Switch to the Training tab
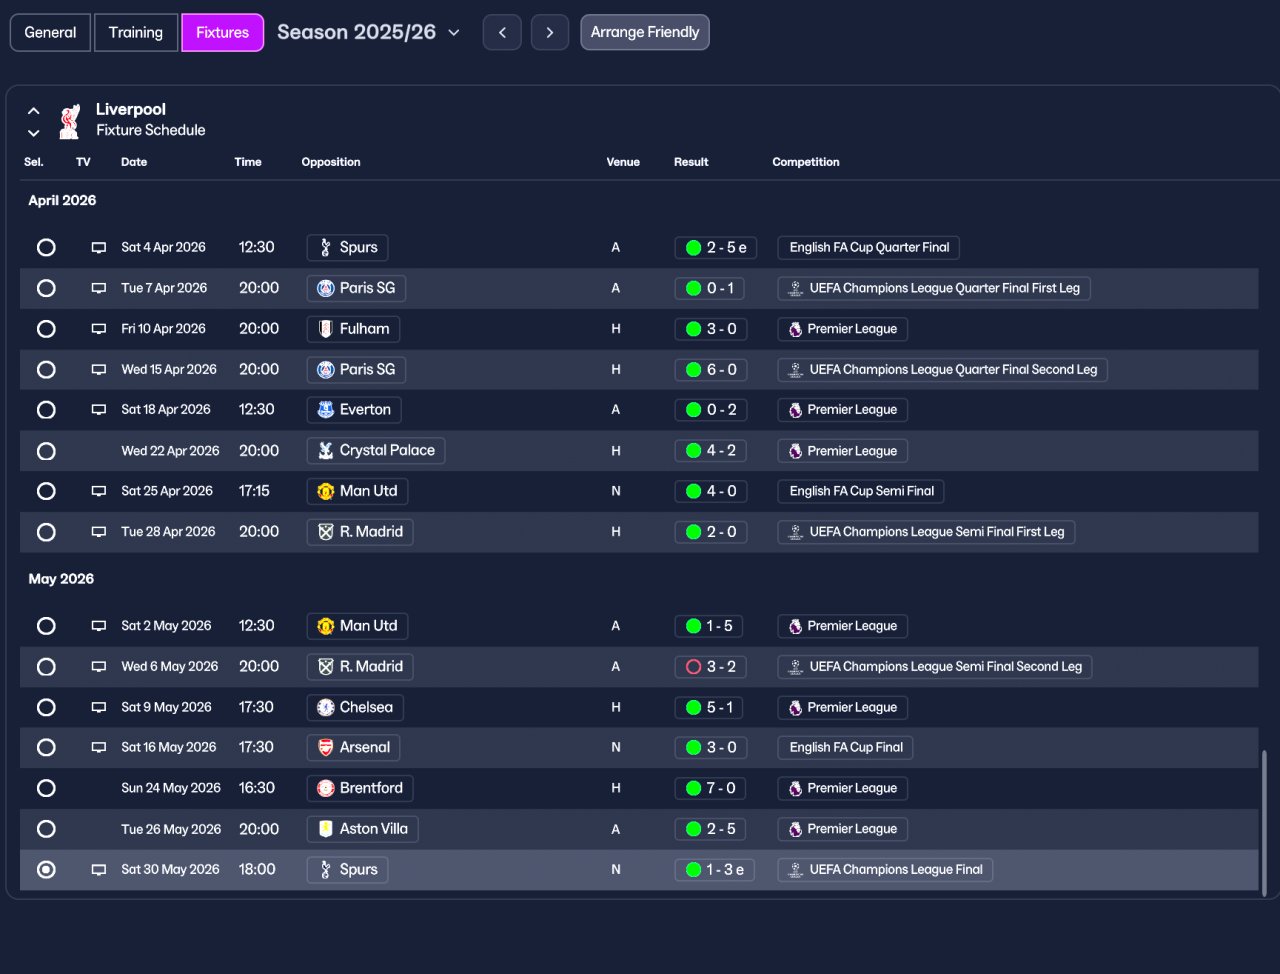1280x974 pixels. [136, 32]
